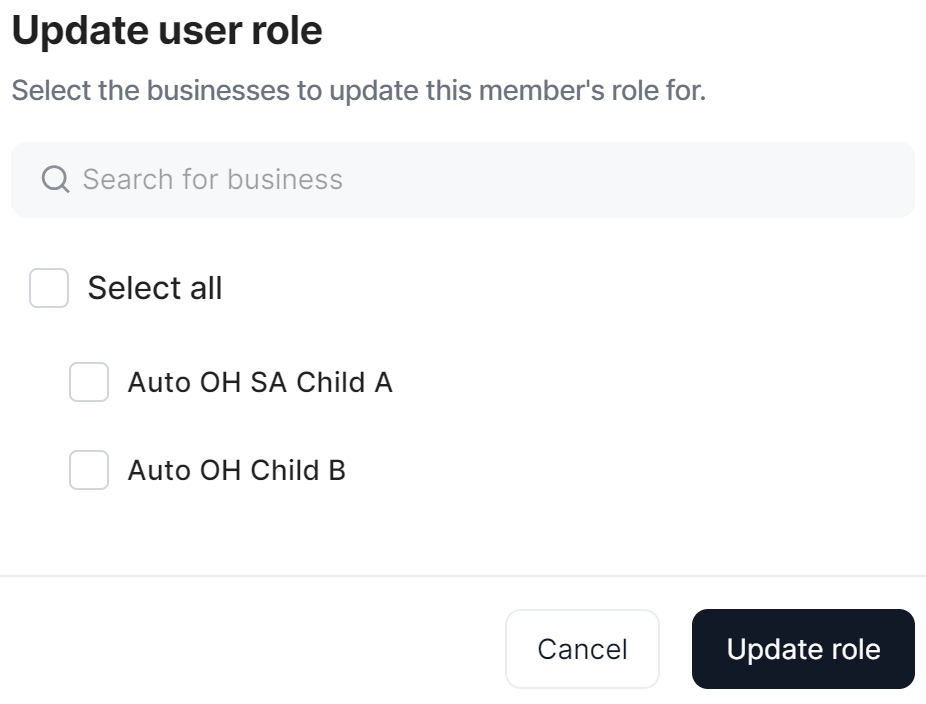This screenshot has width=926, height=704.
Task: Check the Auto OH SA Child A box
Action: point(89,382)
